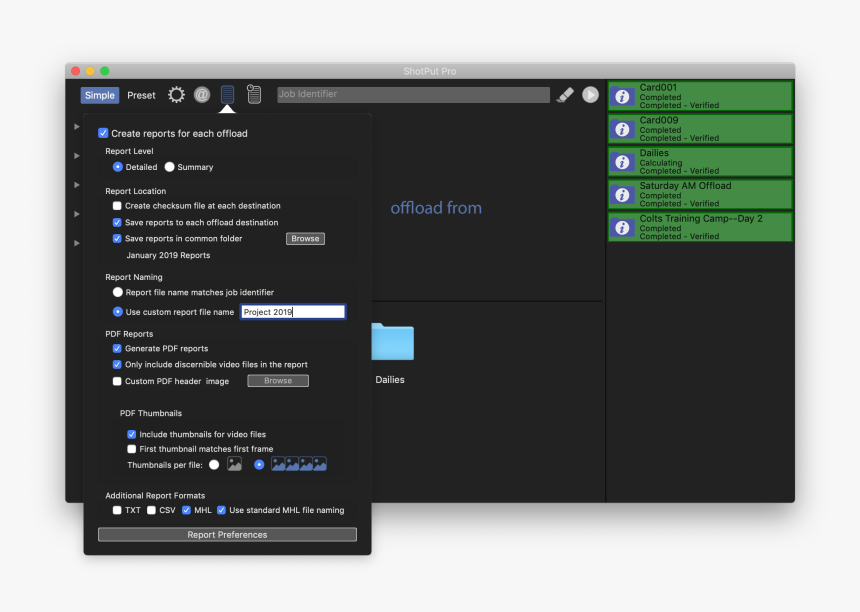This screenshot has height=612, width=860.
Task: Enable the CSV report format checkbox
Action: coord(152,510)
